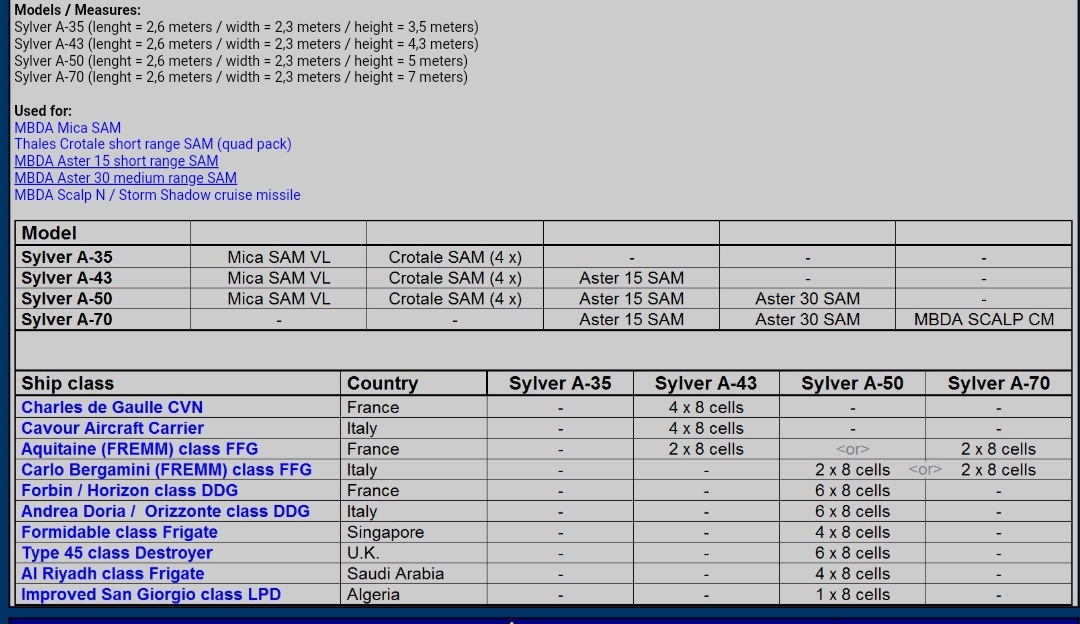The height and width of the screenshot is (624, 1080).
Task: Click 'Aster 15 SAM' in the Sylver A-43 row
Action: pyautogui.click(x=631, y=278)
